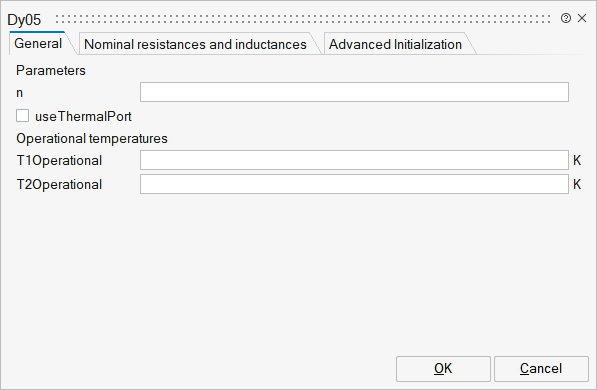Focus the n parameter input field
This screenshot has height=390, width=597.
point(354,92)
